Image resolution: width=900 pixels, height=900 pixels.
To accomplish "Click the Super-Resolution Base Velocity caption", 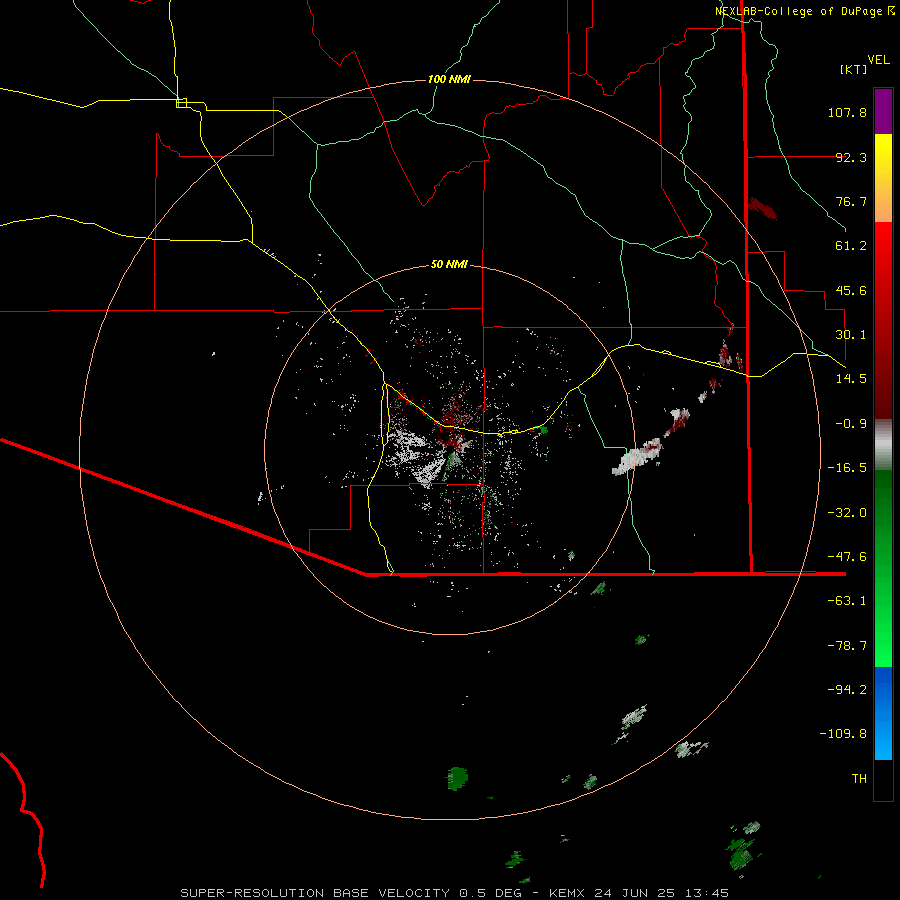I will click(455, 893).
